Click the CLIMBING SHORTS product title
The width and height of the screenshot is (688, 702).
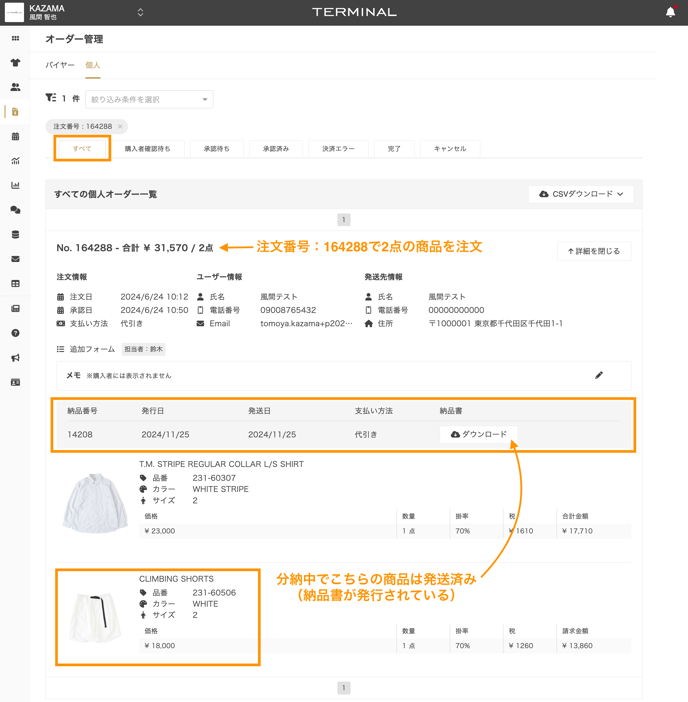tap(176, 579)
